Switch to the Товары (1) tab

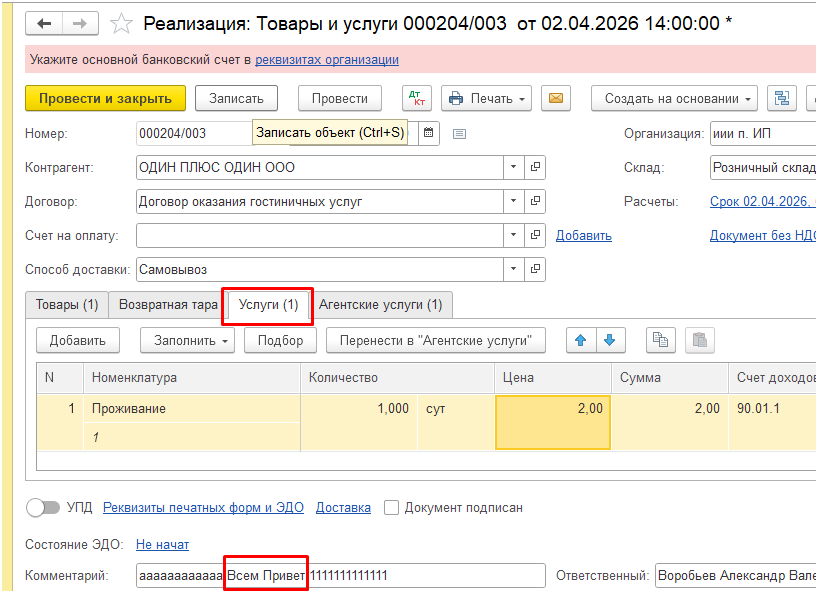click(x=67, y=304)
